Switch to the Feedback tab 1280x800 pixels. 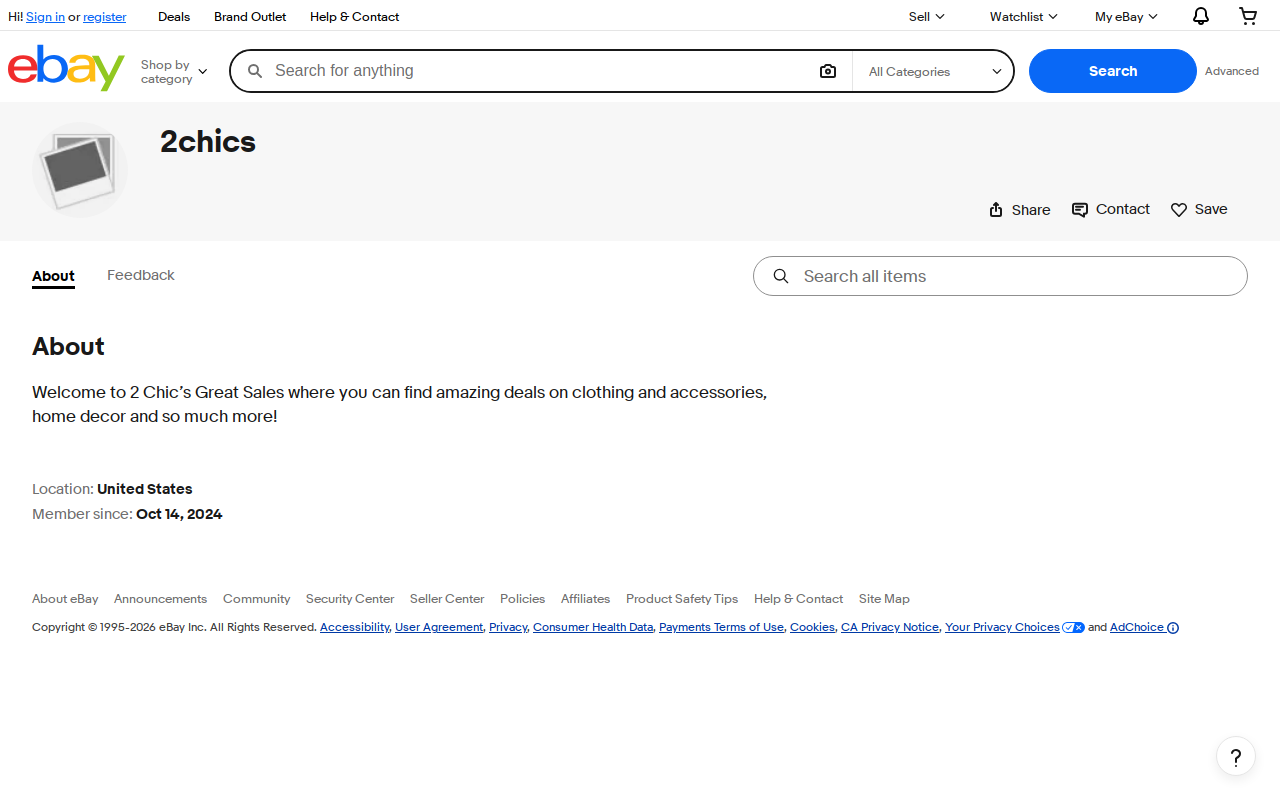141,275
